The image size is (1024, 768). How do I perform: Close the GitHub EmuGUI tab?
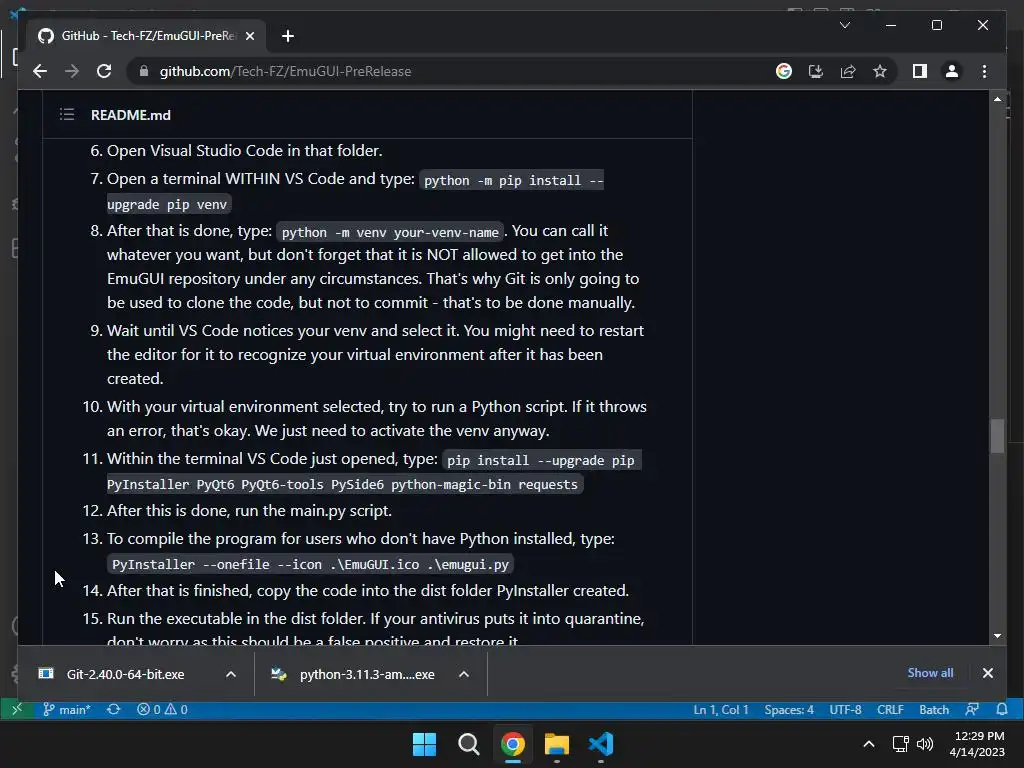(x=249, y=36)
